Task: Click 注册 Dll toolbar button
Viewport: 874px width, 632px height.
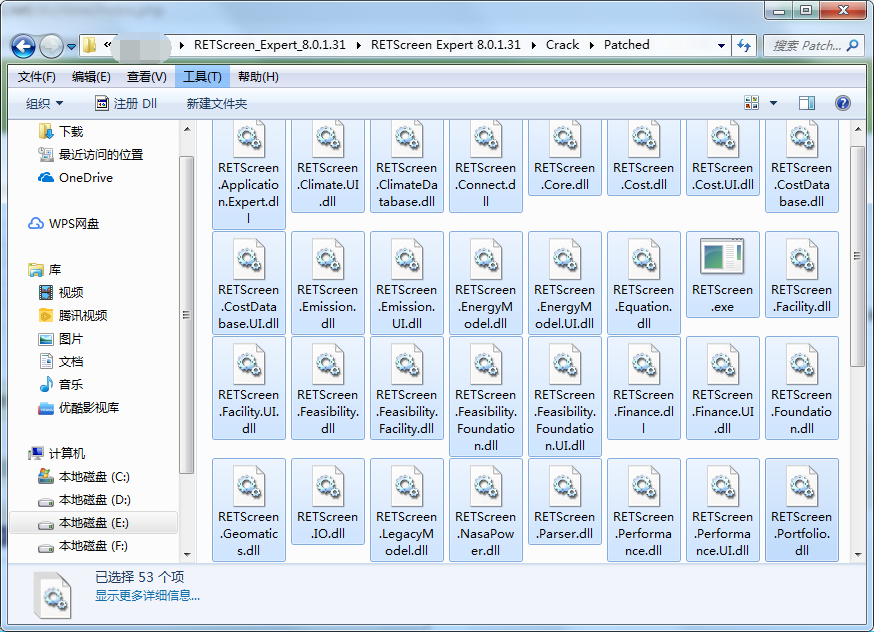Action: (126, 104)
